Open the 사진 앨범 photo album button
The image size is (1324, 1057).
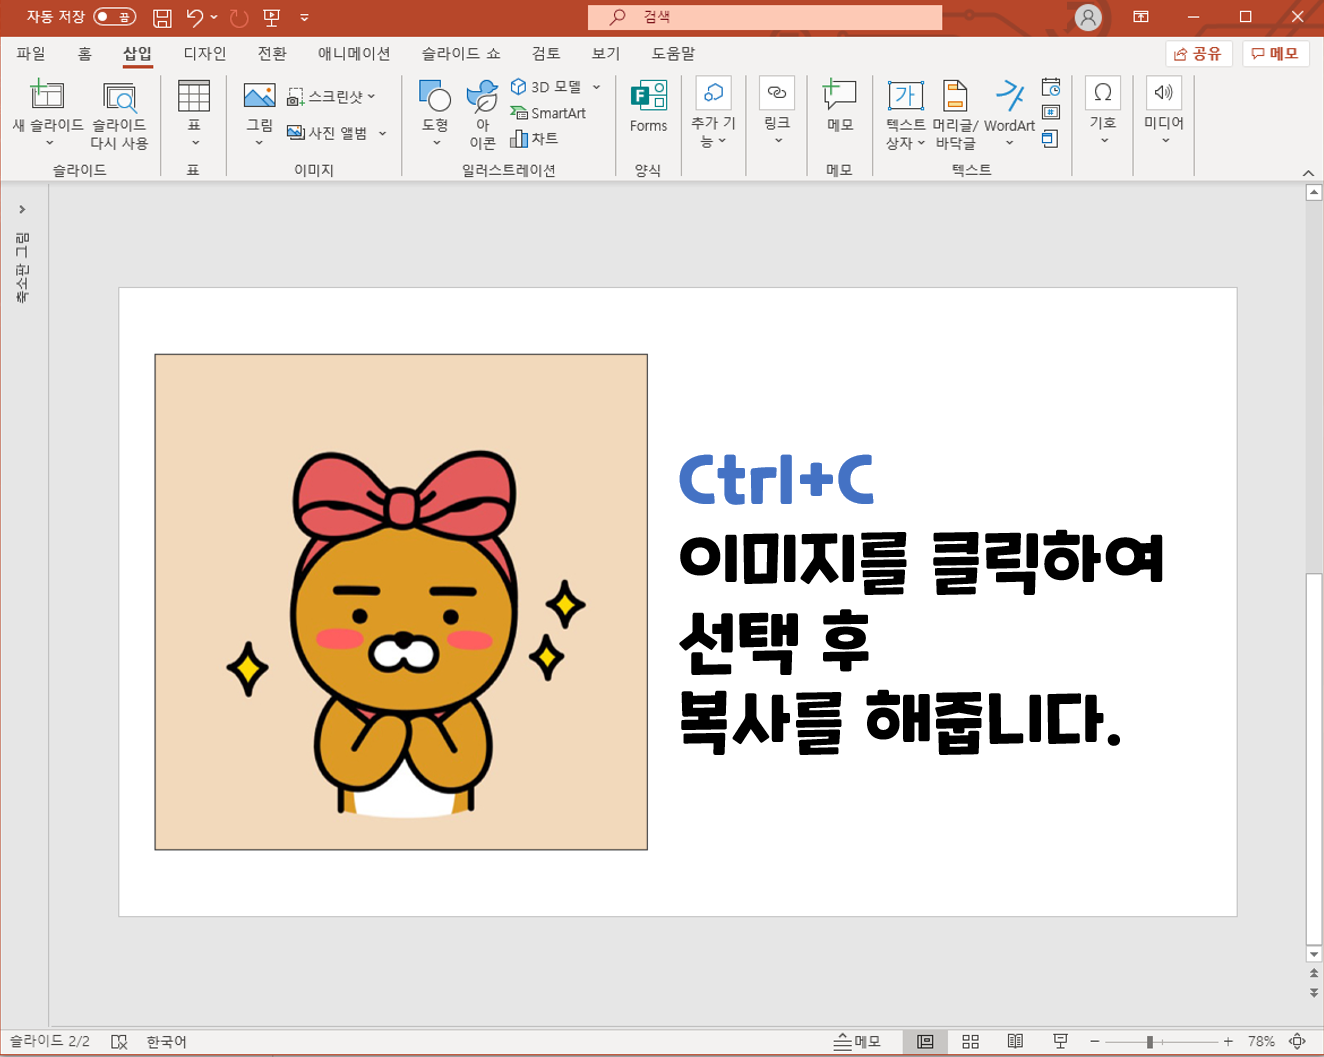click(x=336, y=133)
